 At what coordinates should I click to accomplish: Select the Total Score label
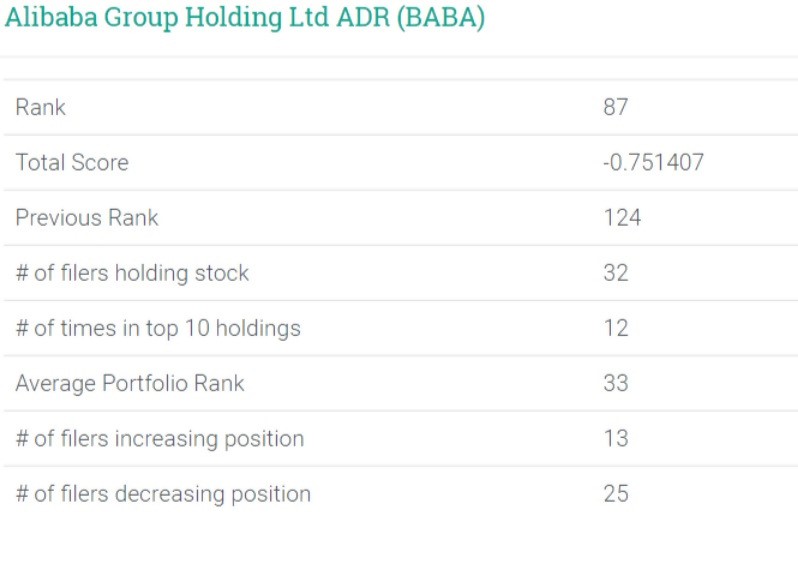coord(72,162)
